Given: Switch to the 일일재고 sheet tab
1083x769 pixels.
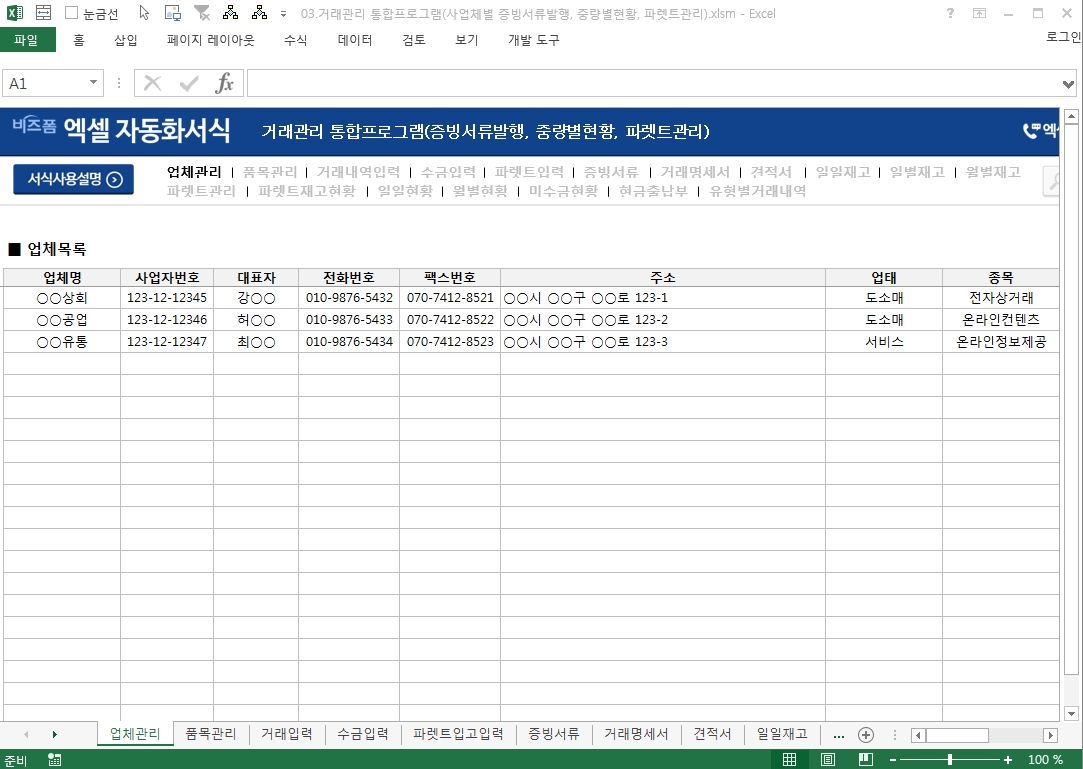Looking at the screenshot, I should (782, 734).
